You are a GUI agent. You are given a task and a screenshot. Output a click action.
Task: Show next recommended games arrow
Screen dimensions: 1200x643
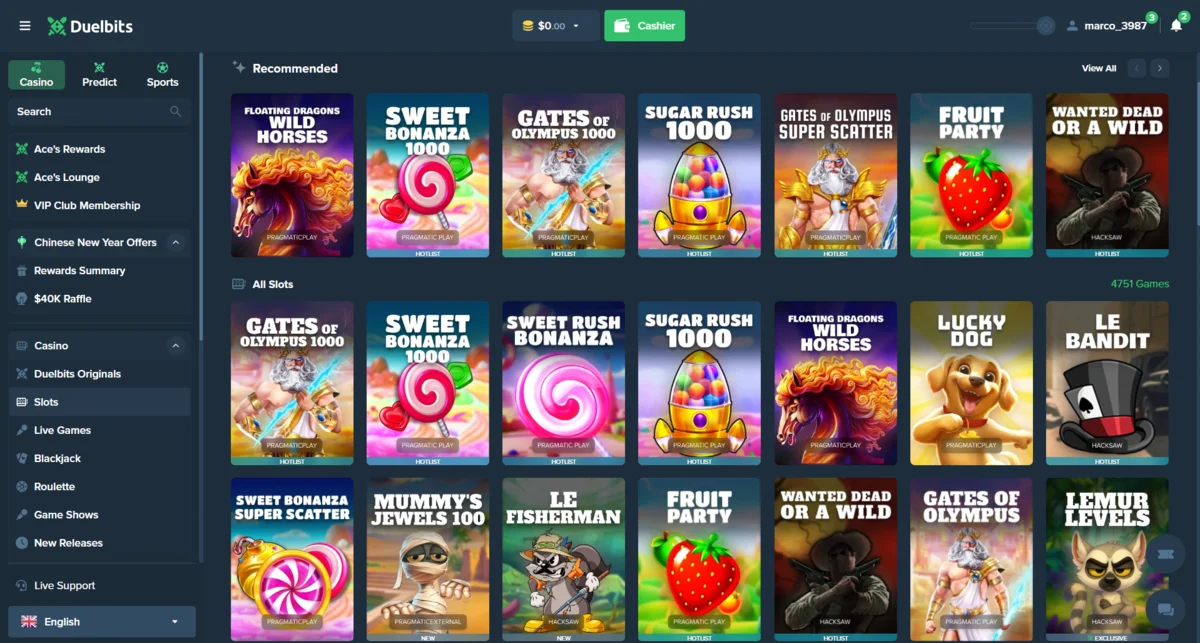1160,68
